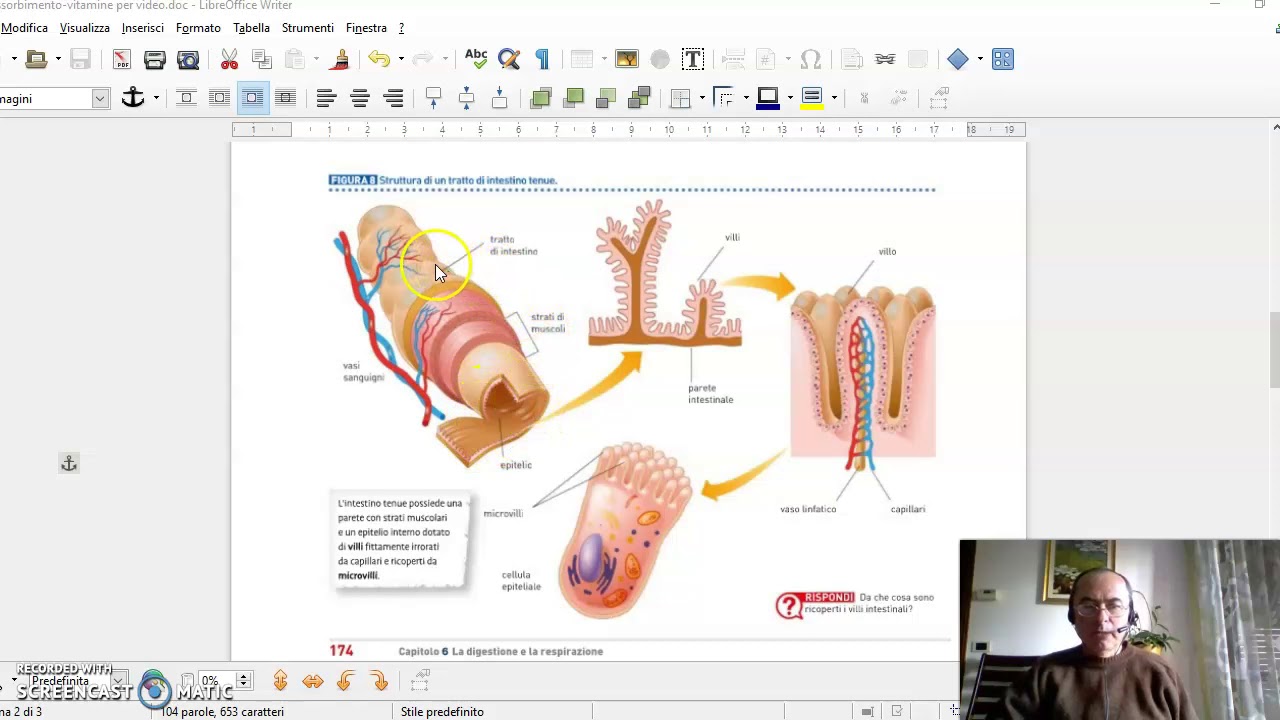Click the Export as PDF icon
Screen dimensions: 1280x720
(x=121, y=60)
